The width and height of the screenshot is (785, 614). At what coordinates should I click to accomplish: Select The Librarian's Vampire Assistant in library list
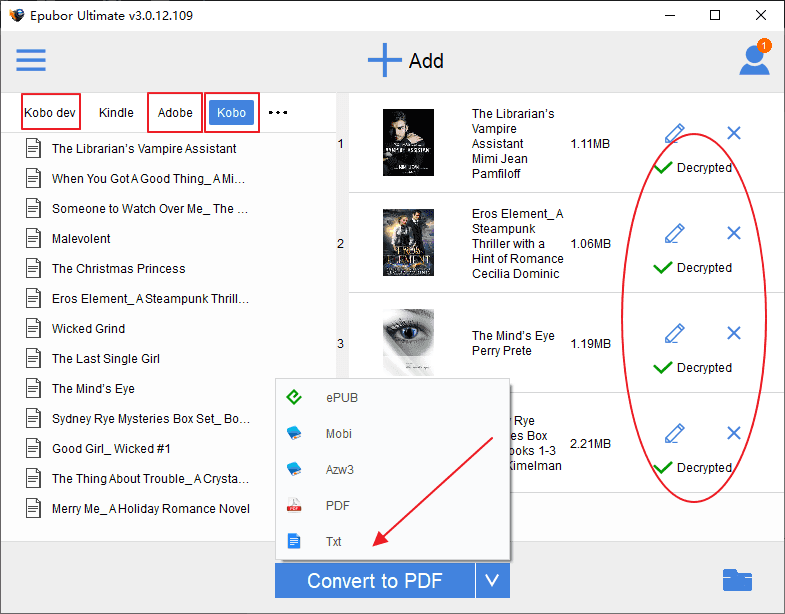coord(144,149)
